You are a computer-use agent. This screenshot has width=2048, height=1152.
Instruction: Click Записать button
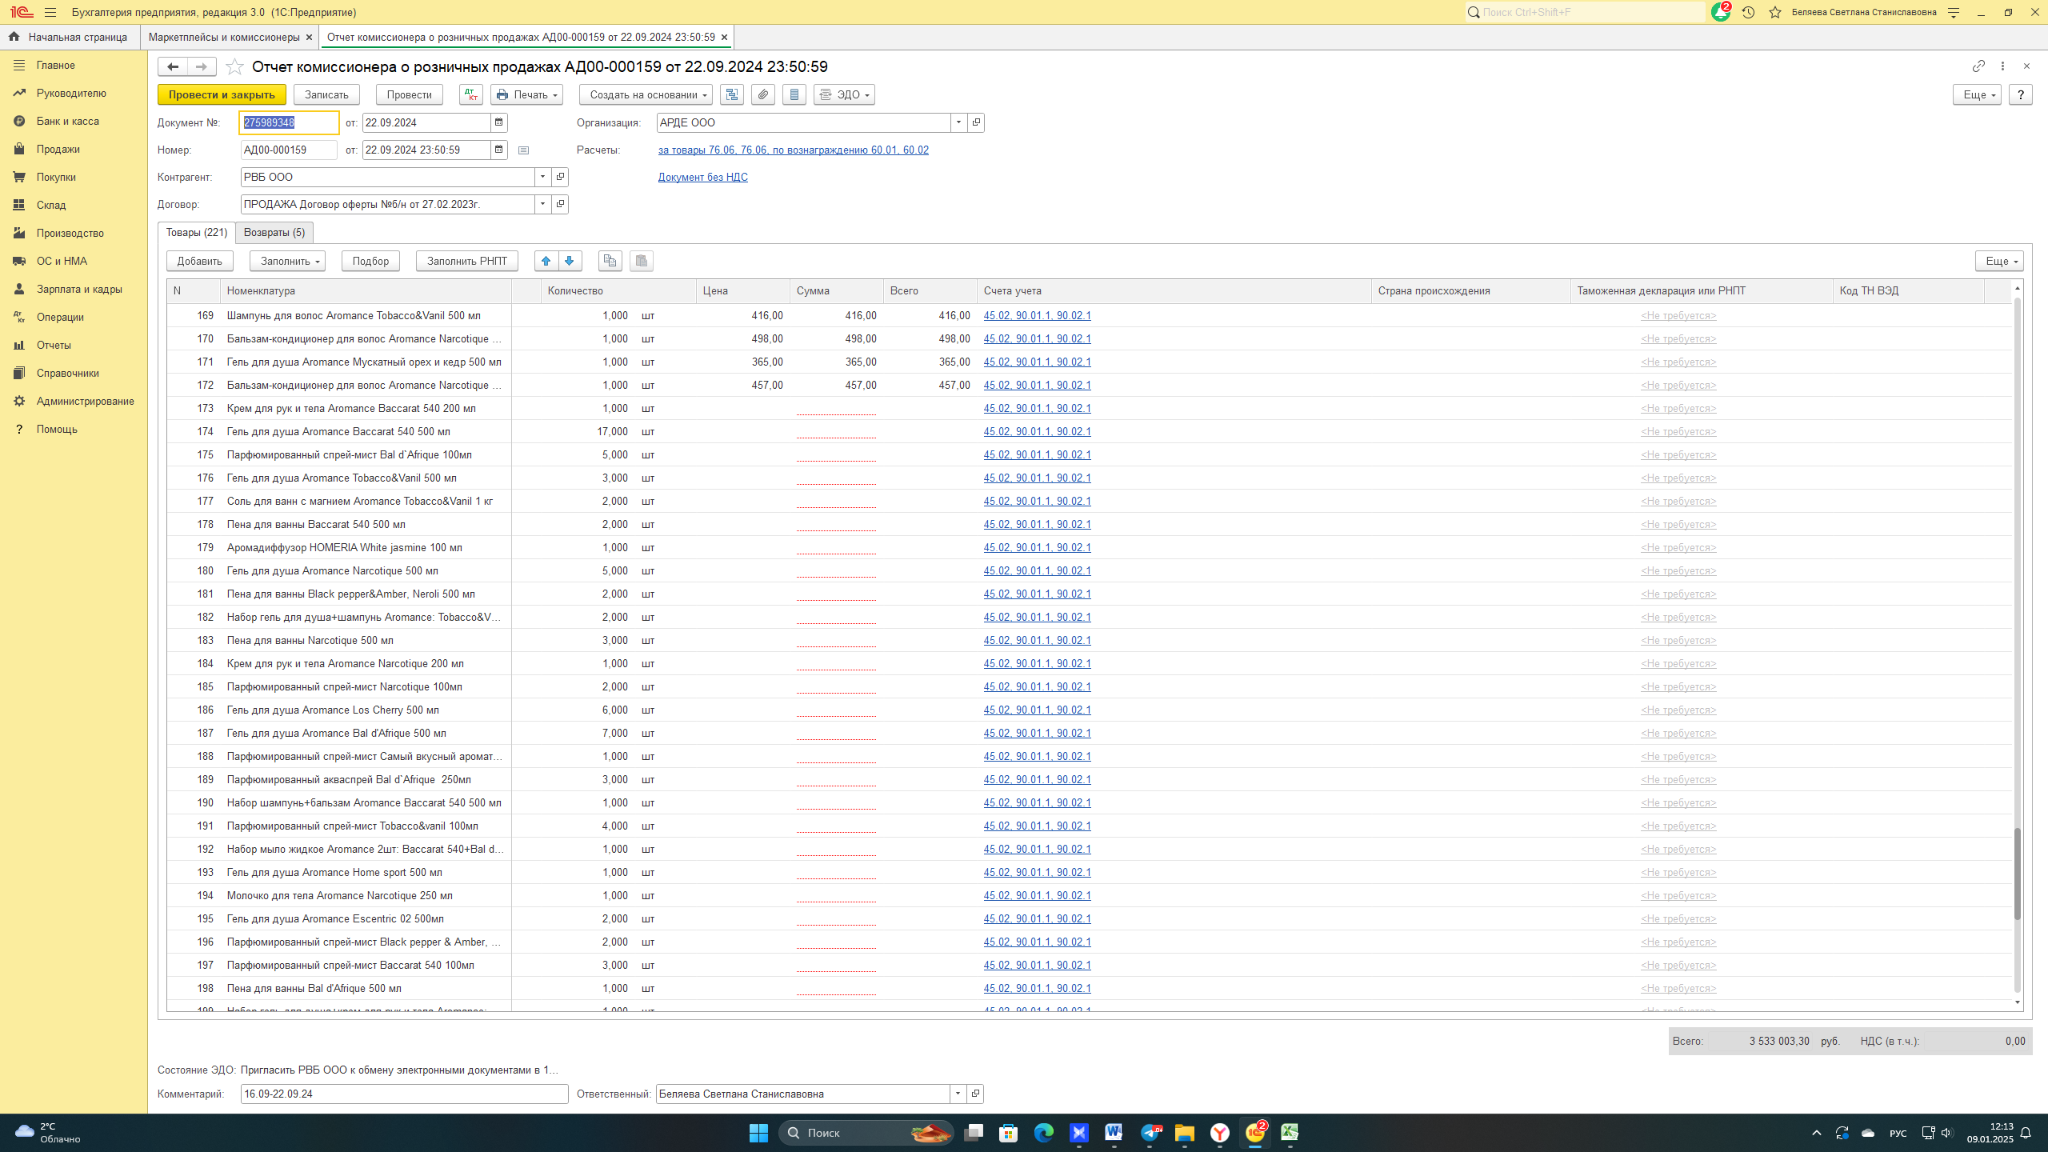coord(327,95)
